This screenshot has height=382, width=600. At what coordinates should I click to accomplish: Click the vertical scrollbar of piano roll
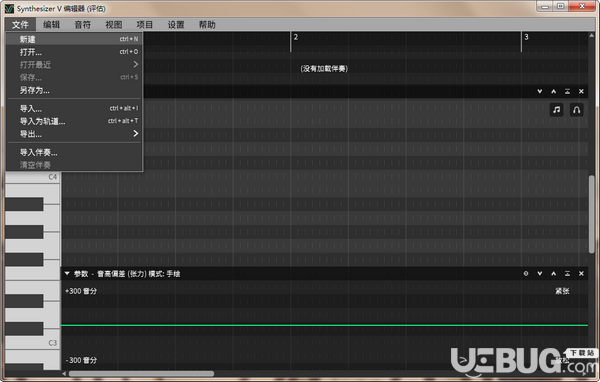pyautogui.click(x=591, y=214)
